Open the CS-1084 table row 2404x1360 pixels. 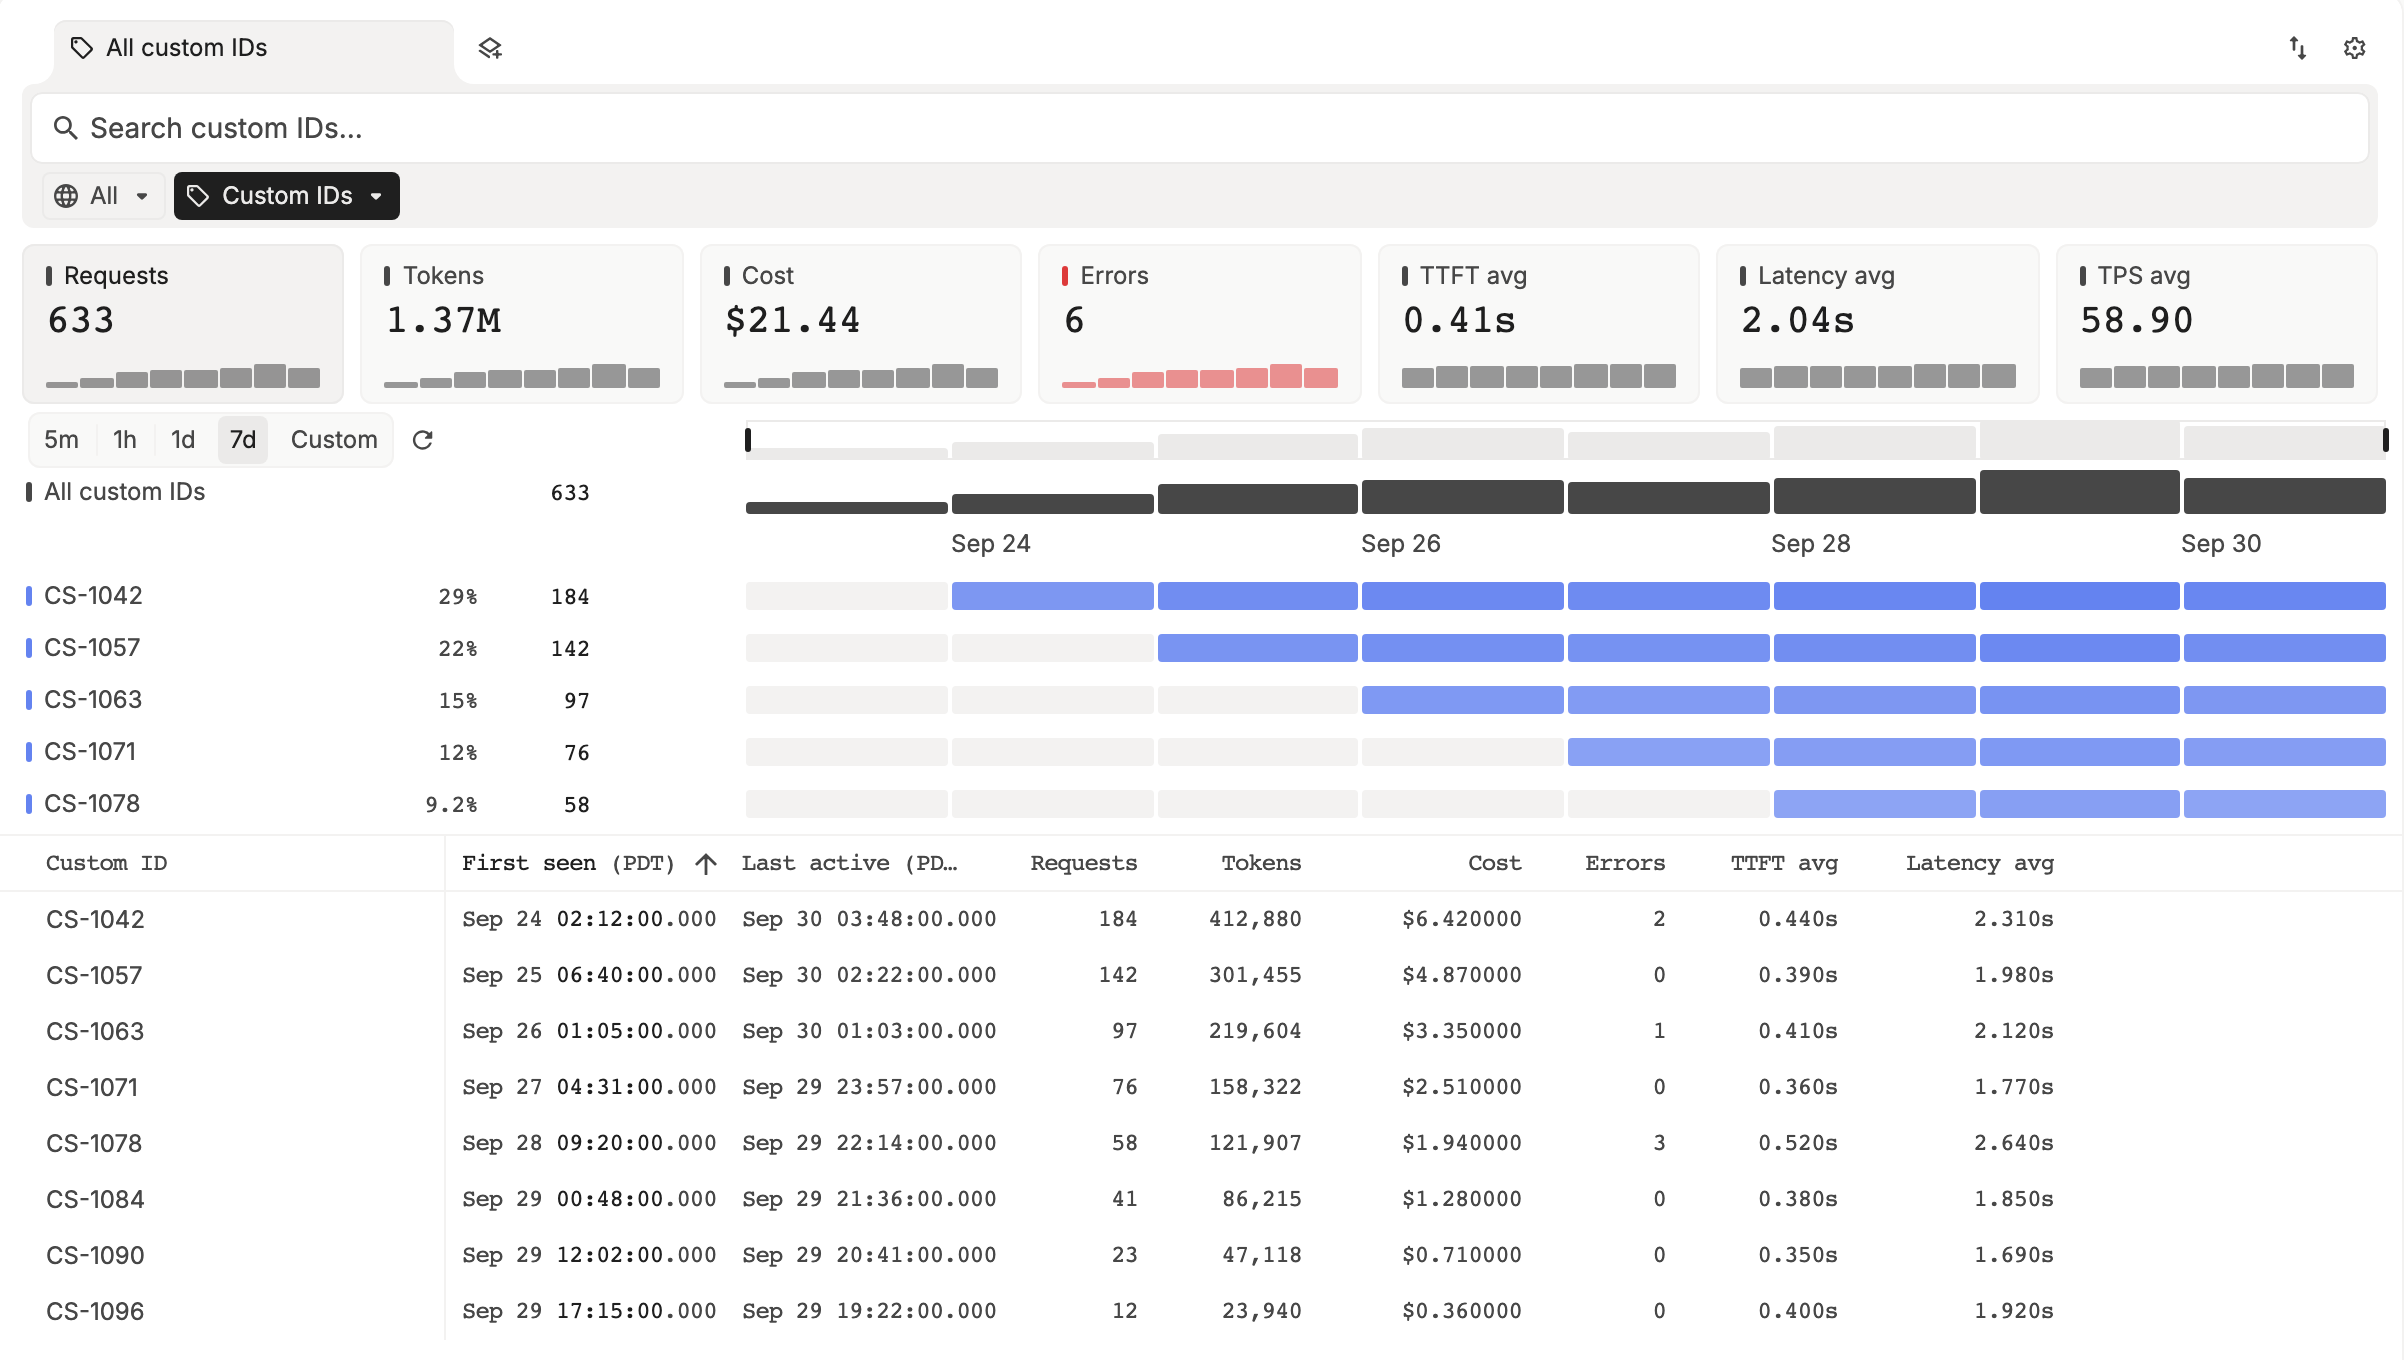pyautogui.click(x=1200, y=1199)
